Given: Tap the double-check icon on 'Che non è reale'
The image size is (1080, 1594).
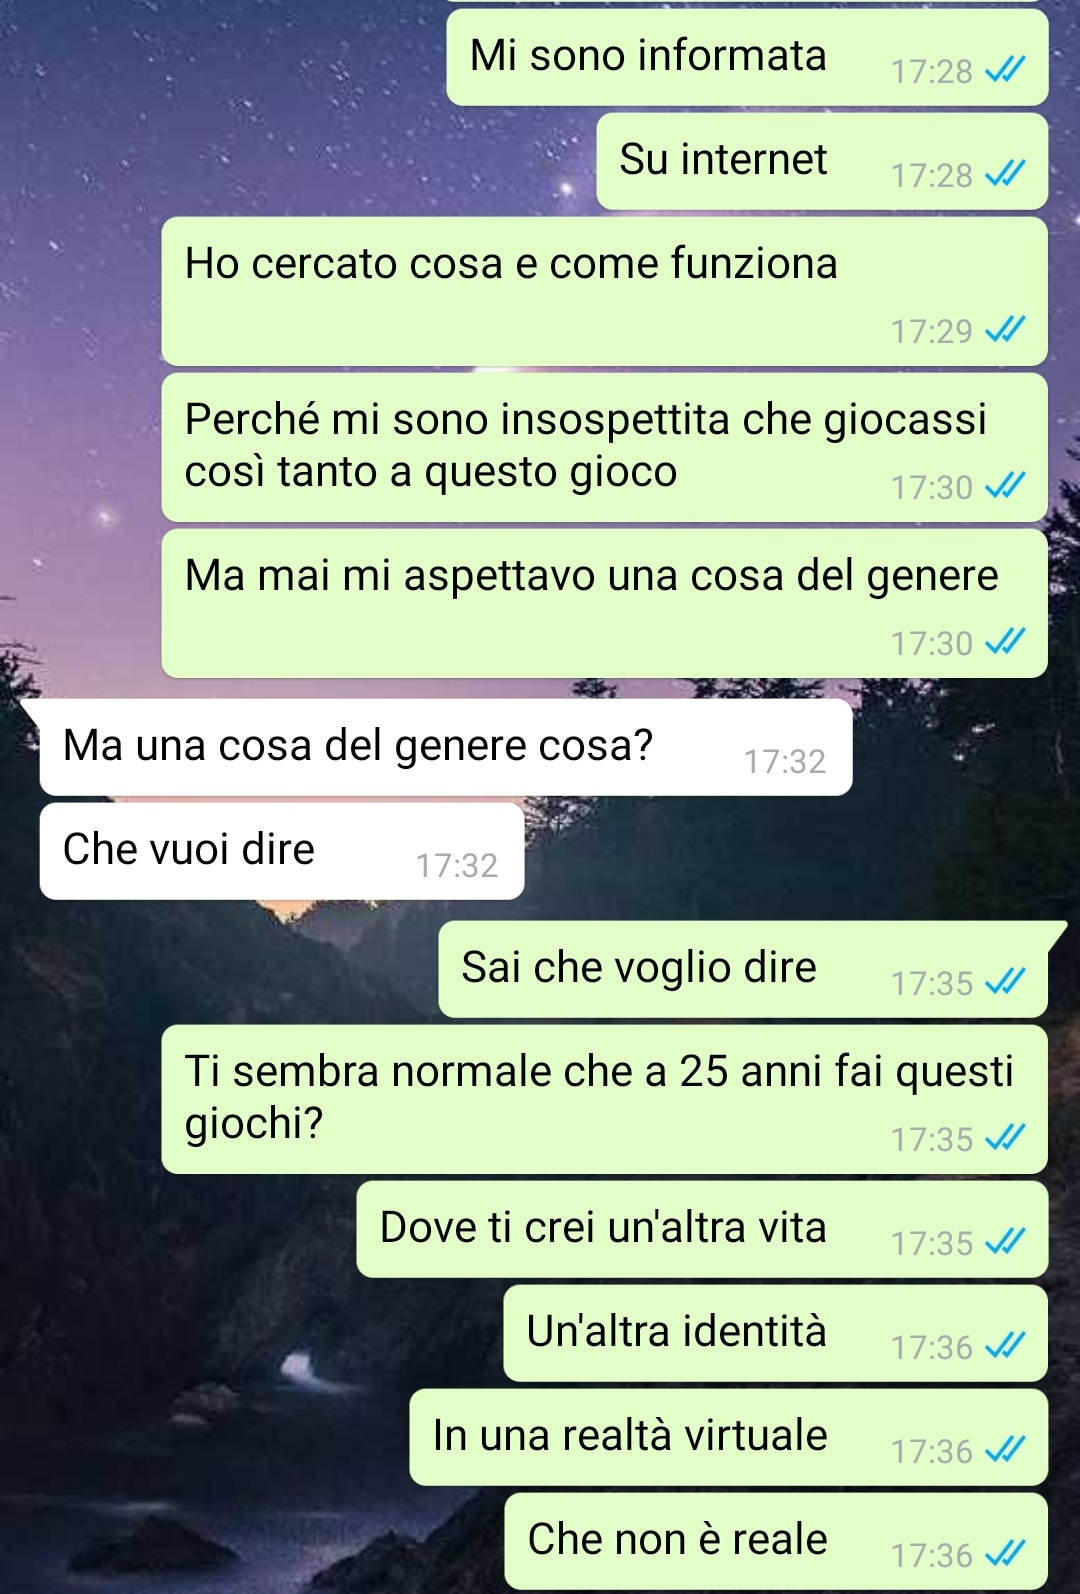Looking at the screenshot, I should click(x=1005, y=1554).
